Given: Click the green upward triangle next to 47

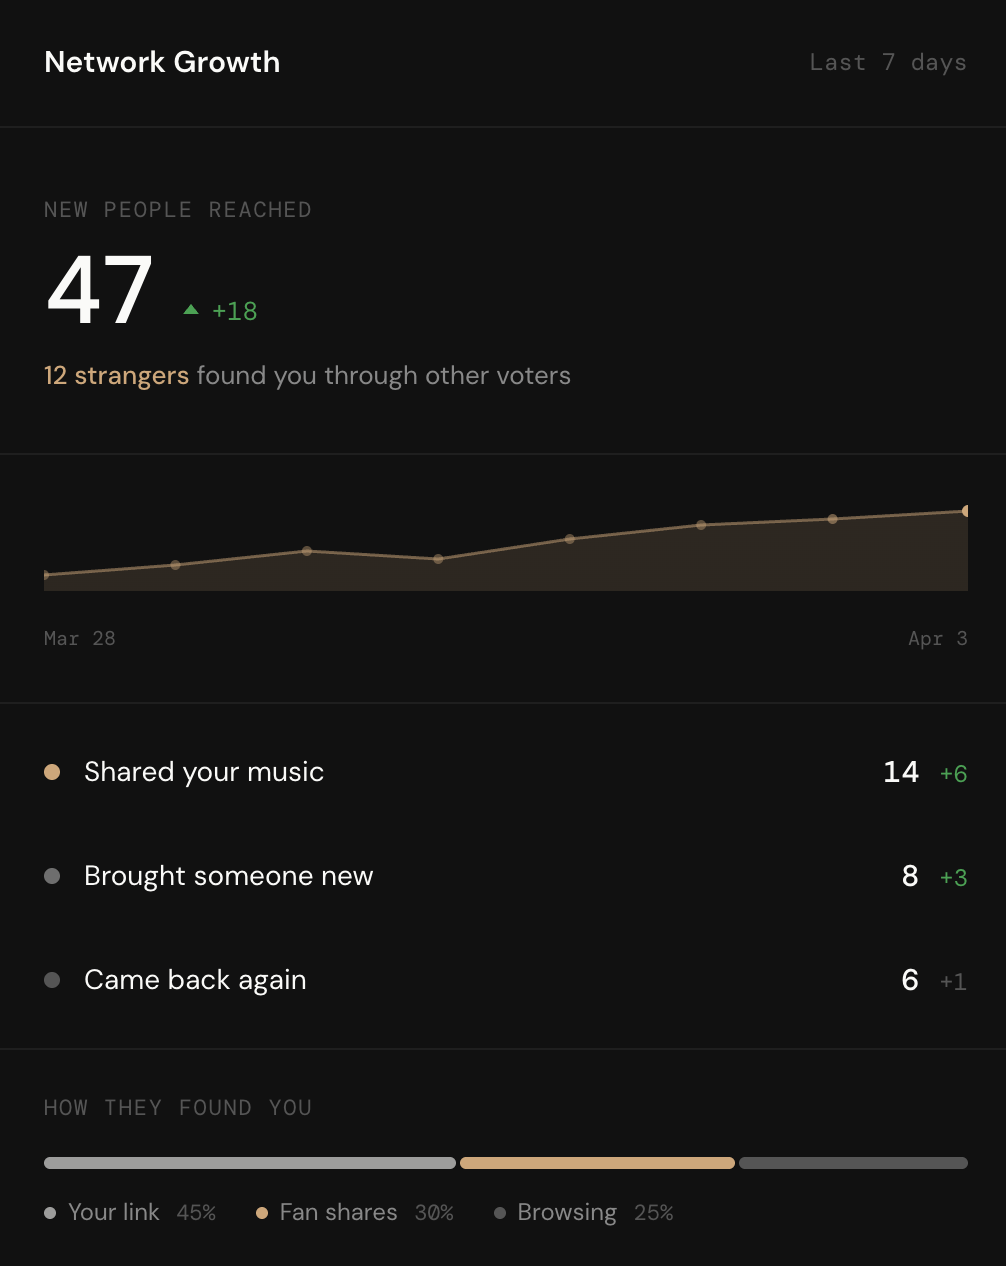Looking at the screenshot, I should point(189,310).
